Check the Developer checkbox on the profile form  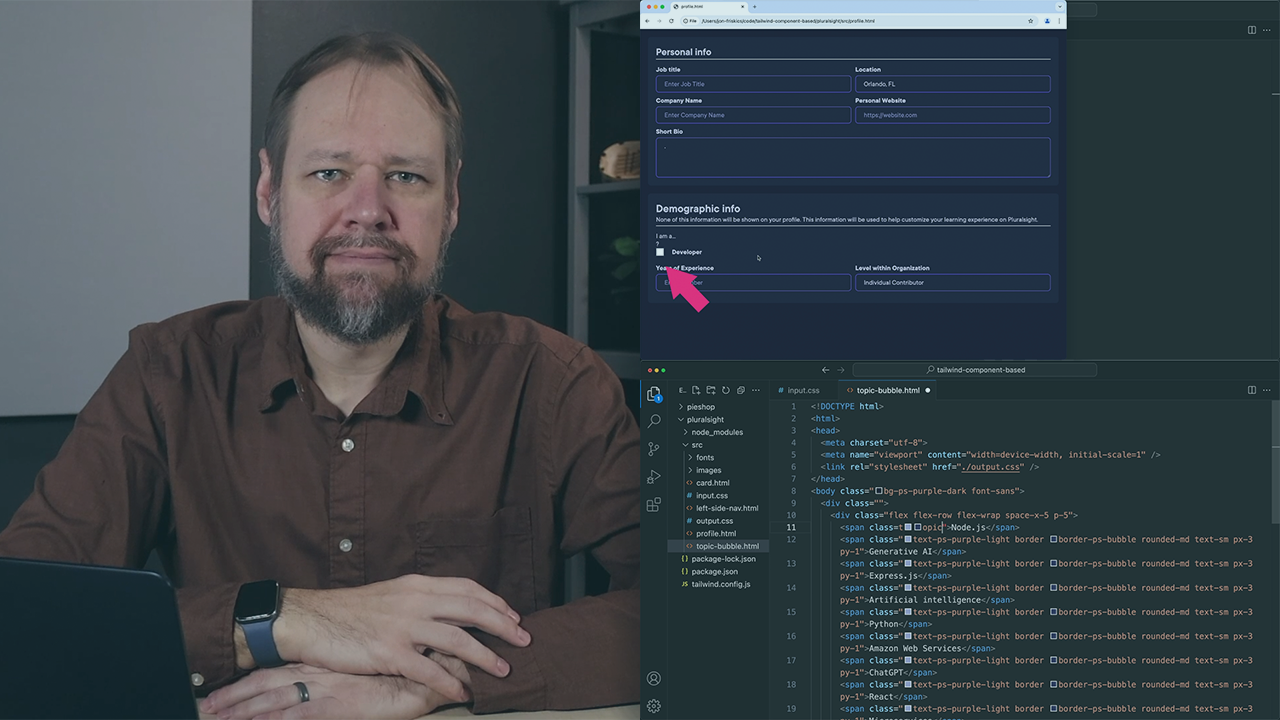[660, 252]
